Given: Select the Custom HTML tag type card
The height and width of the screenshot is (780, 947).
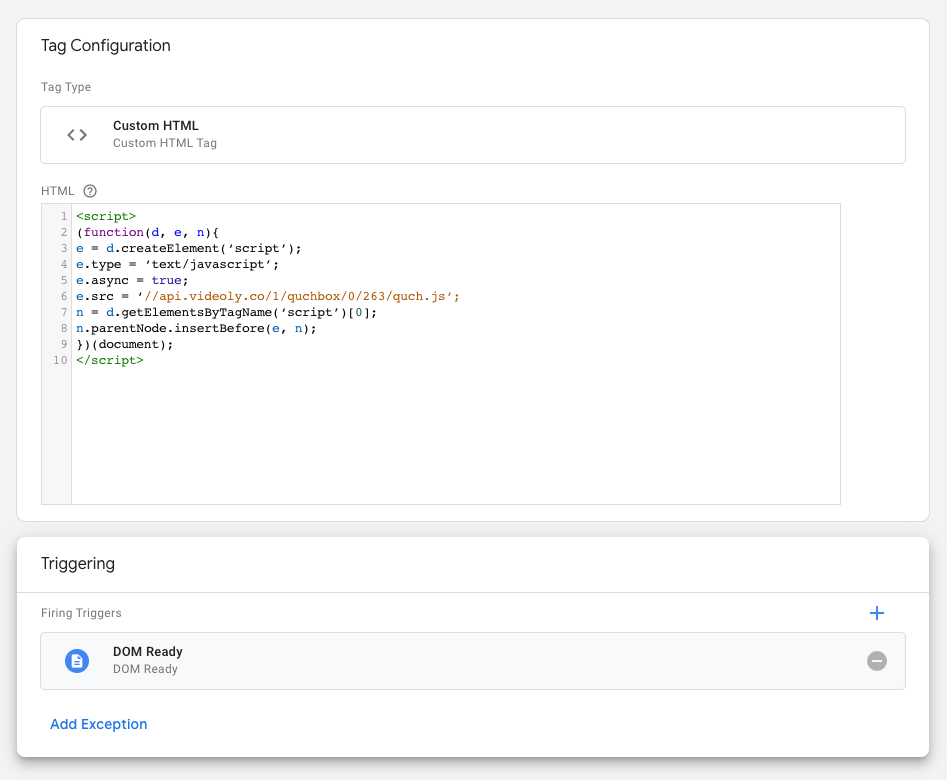Looking at the screenshot, I should pos(473,134).
